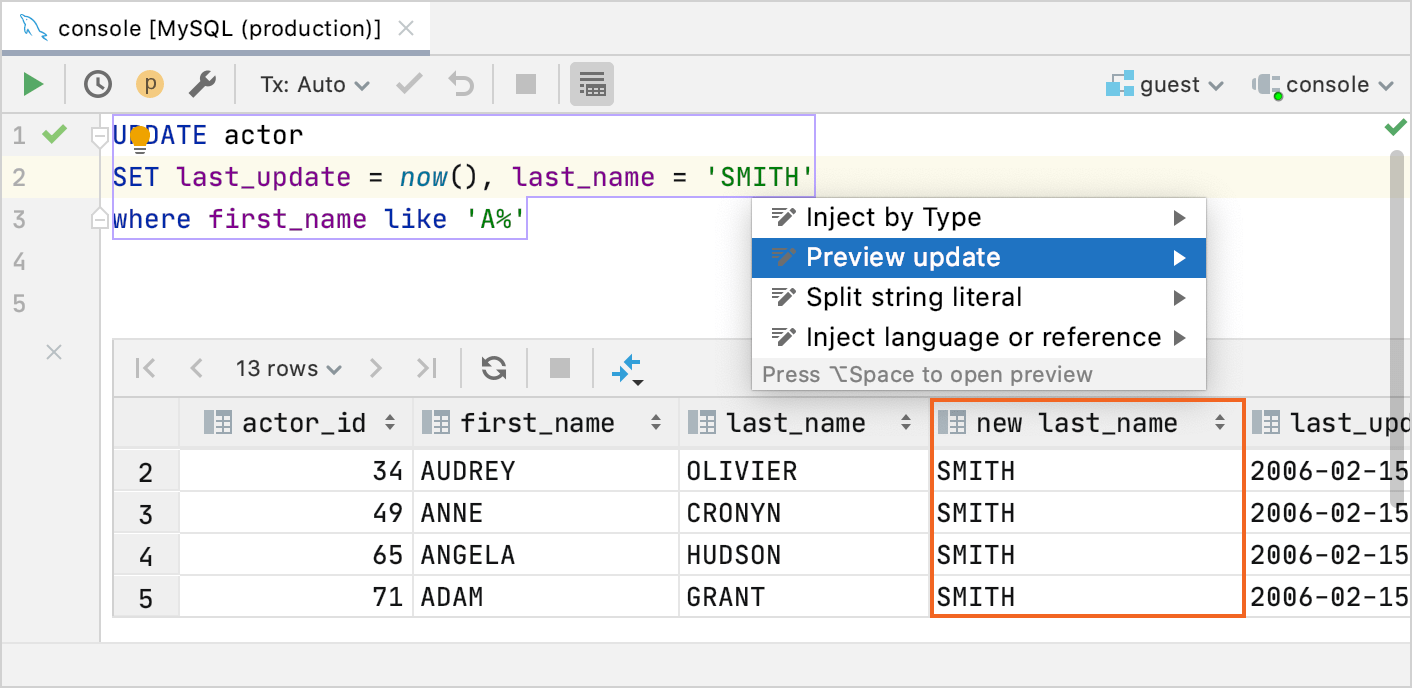Viewport: 1412px width, 688px height.
Task: Reload the result grid with the refresh icon
Action: click(494, 369)
